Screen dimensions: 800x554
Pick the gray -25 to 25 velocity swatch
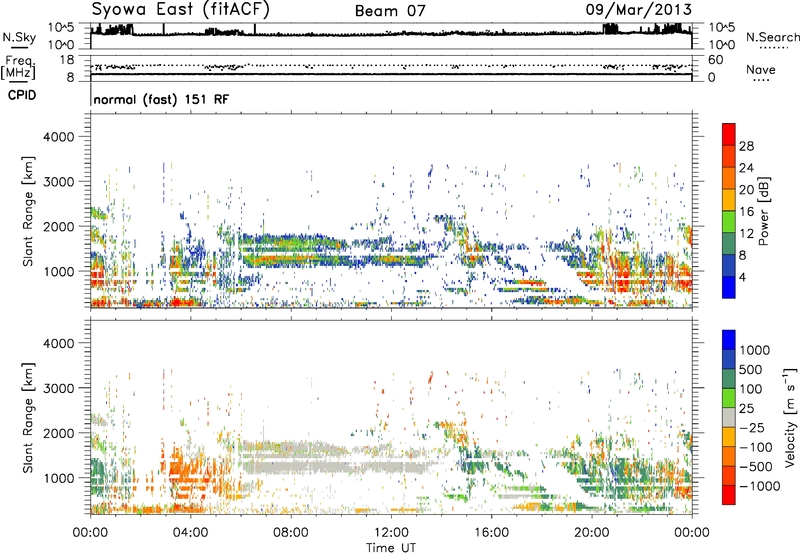(729, 418)
